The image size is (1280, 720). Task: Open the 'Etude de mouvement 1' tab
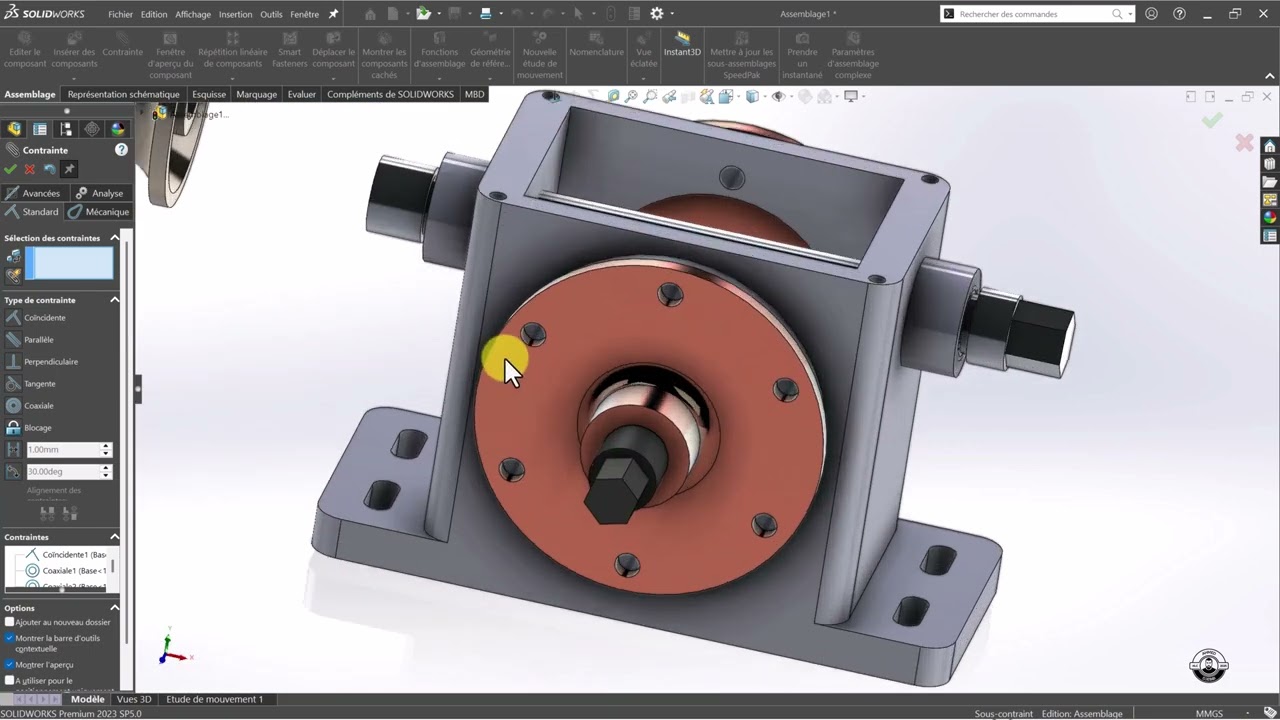tap(215, 700)
